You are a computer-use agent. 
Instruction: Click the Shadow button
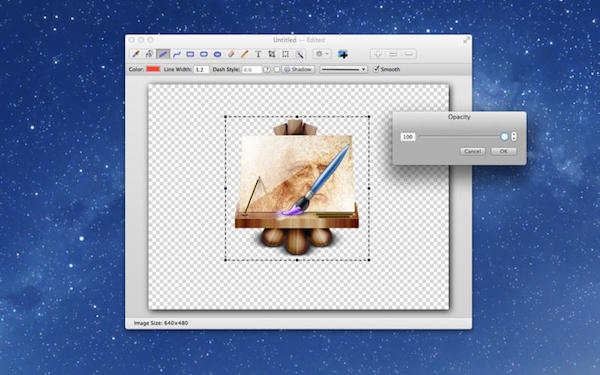(x=298, y=70)
